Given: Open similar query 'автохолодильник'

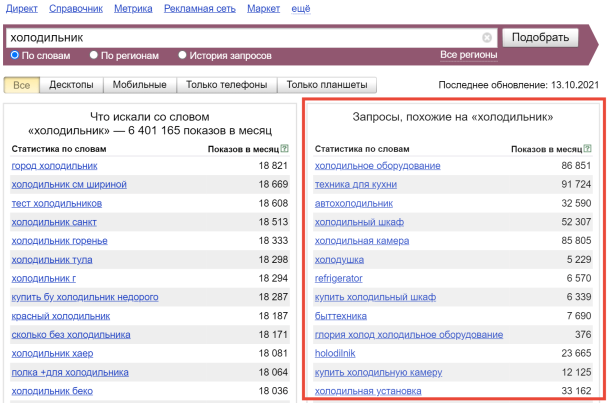Looking at the screenshot, I should (354, 204).
